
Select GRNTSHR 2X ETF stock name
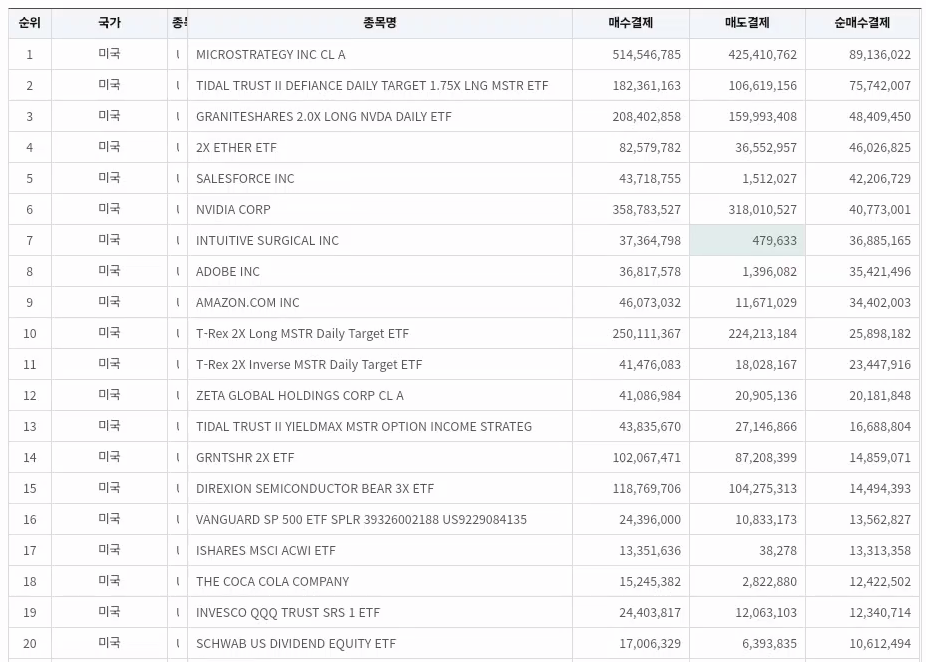coord(245,458)
